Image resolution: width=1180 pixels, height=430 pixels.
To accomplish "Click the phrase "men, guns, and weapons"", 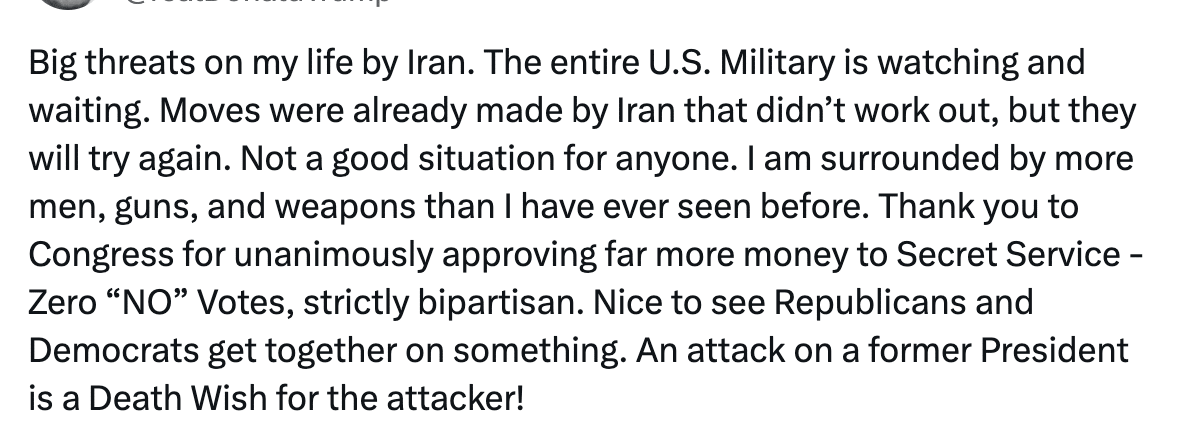I will (x=221, y=208).
